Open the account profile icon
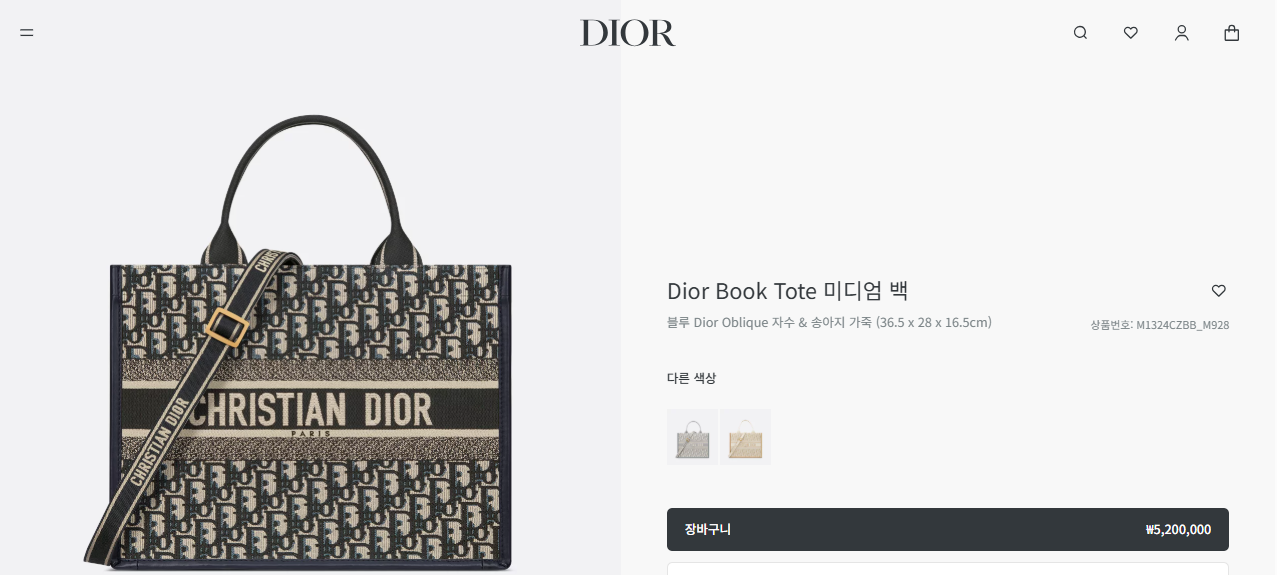The width and height of the screenshot is (1277, 575). point(1182,33)
